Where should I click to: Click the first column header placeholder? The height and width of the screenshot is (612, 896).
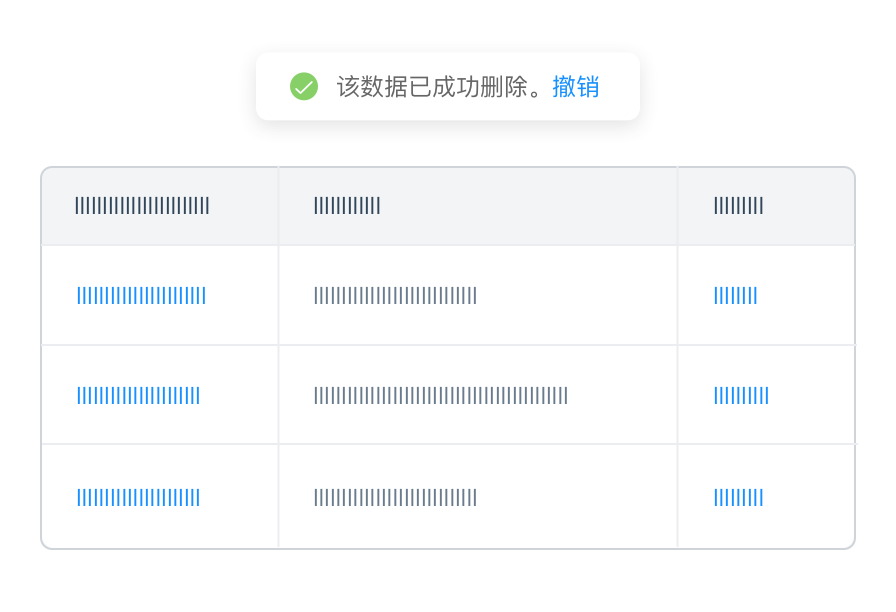pyautogui.click(x=142, y=206)
